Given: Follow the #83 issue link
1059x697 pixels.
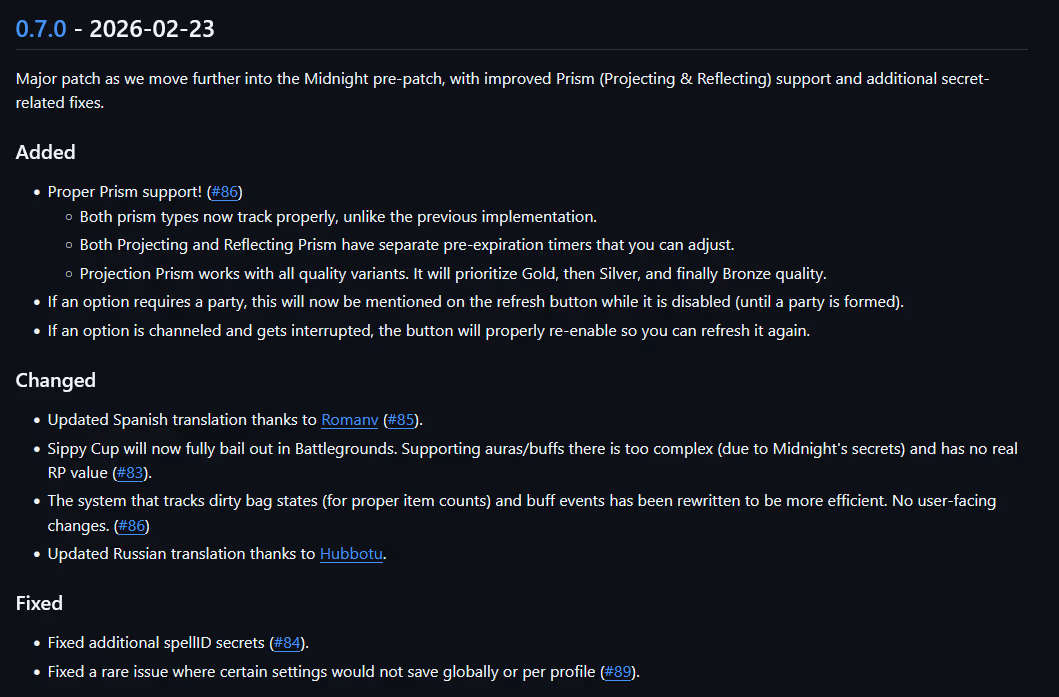Looking at the screenshot, I should click(x=132, y=473).
